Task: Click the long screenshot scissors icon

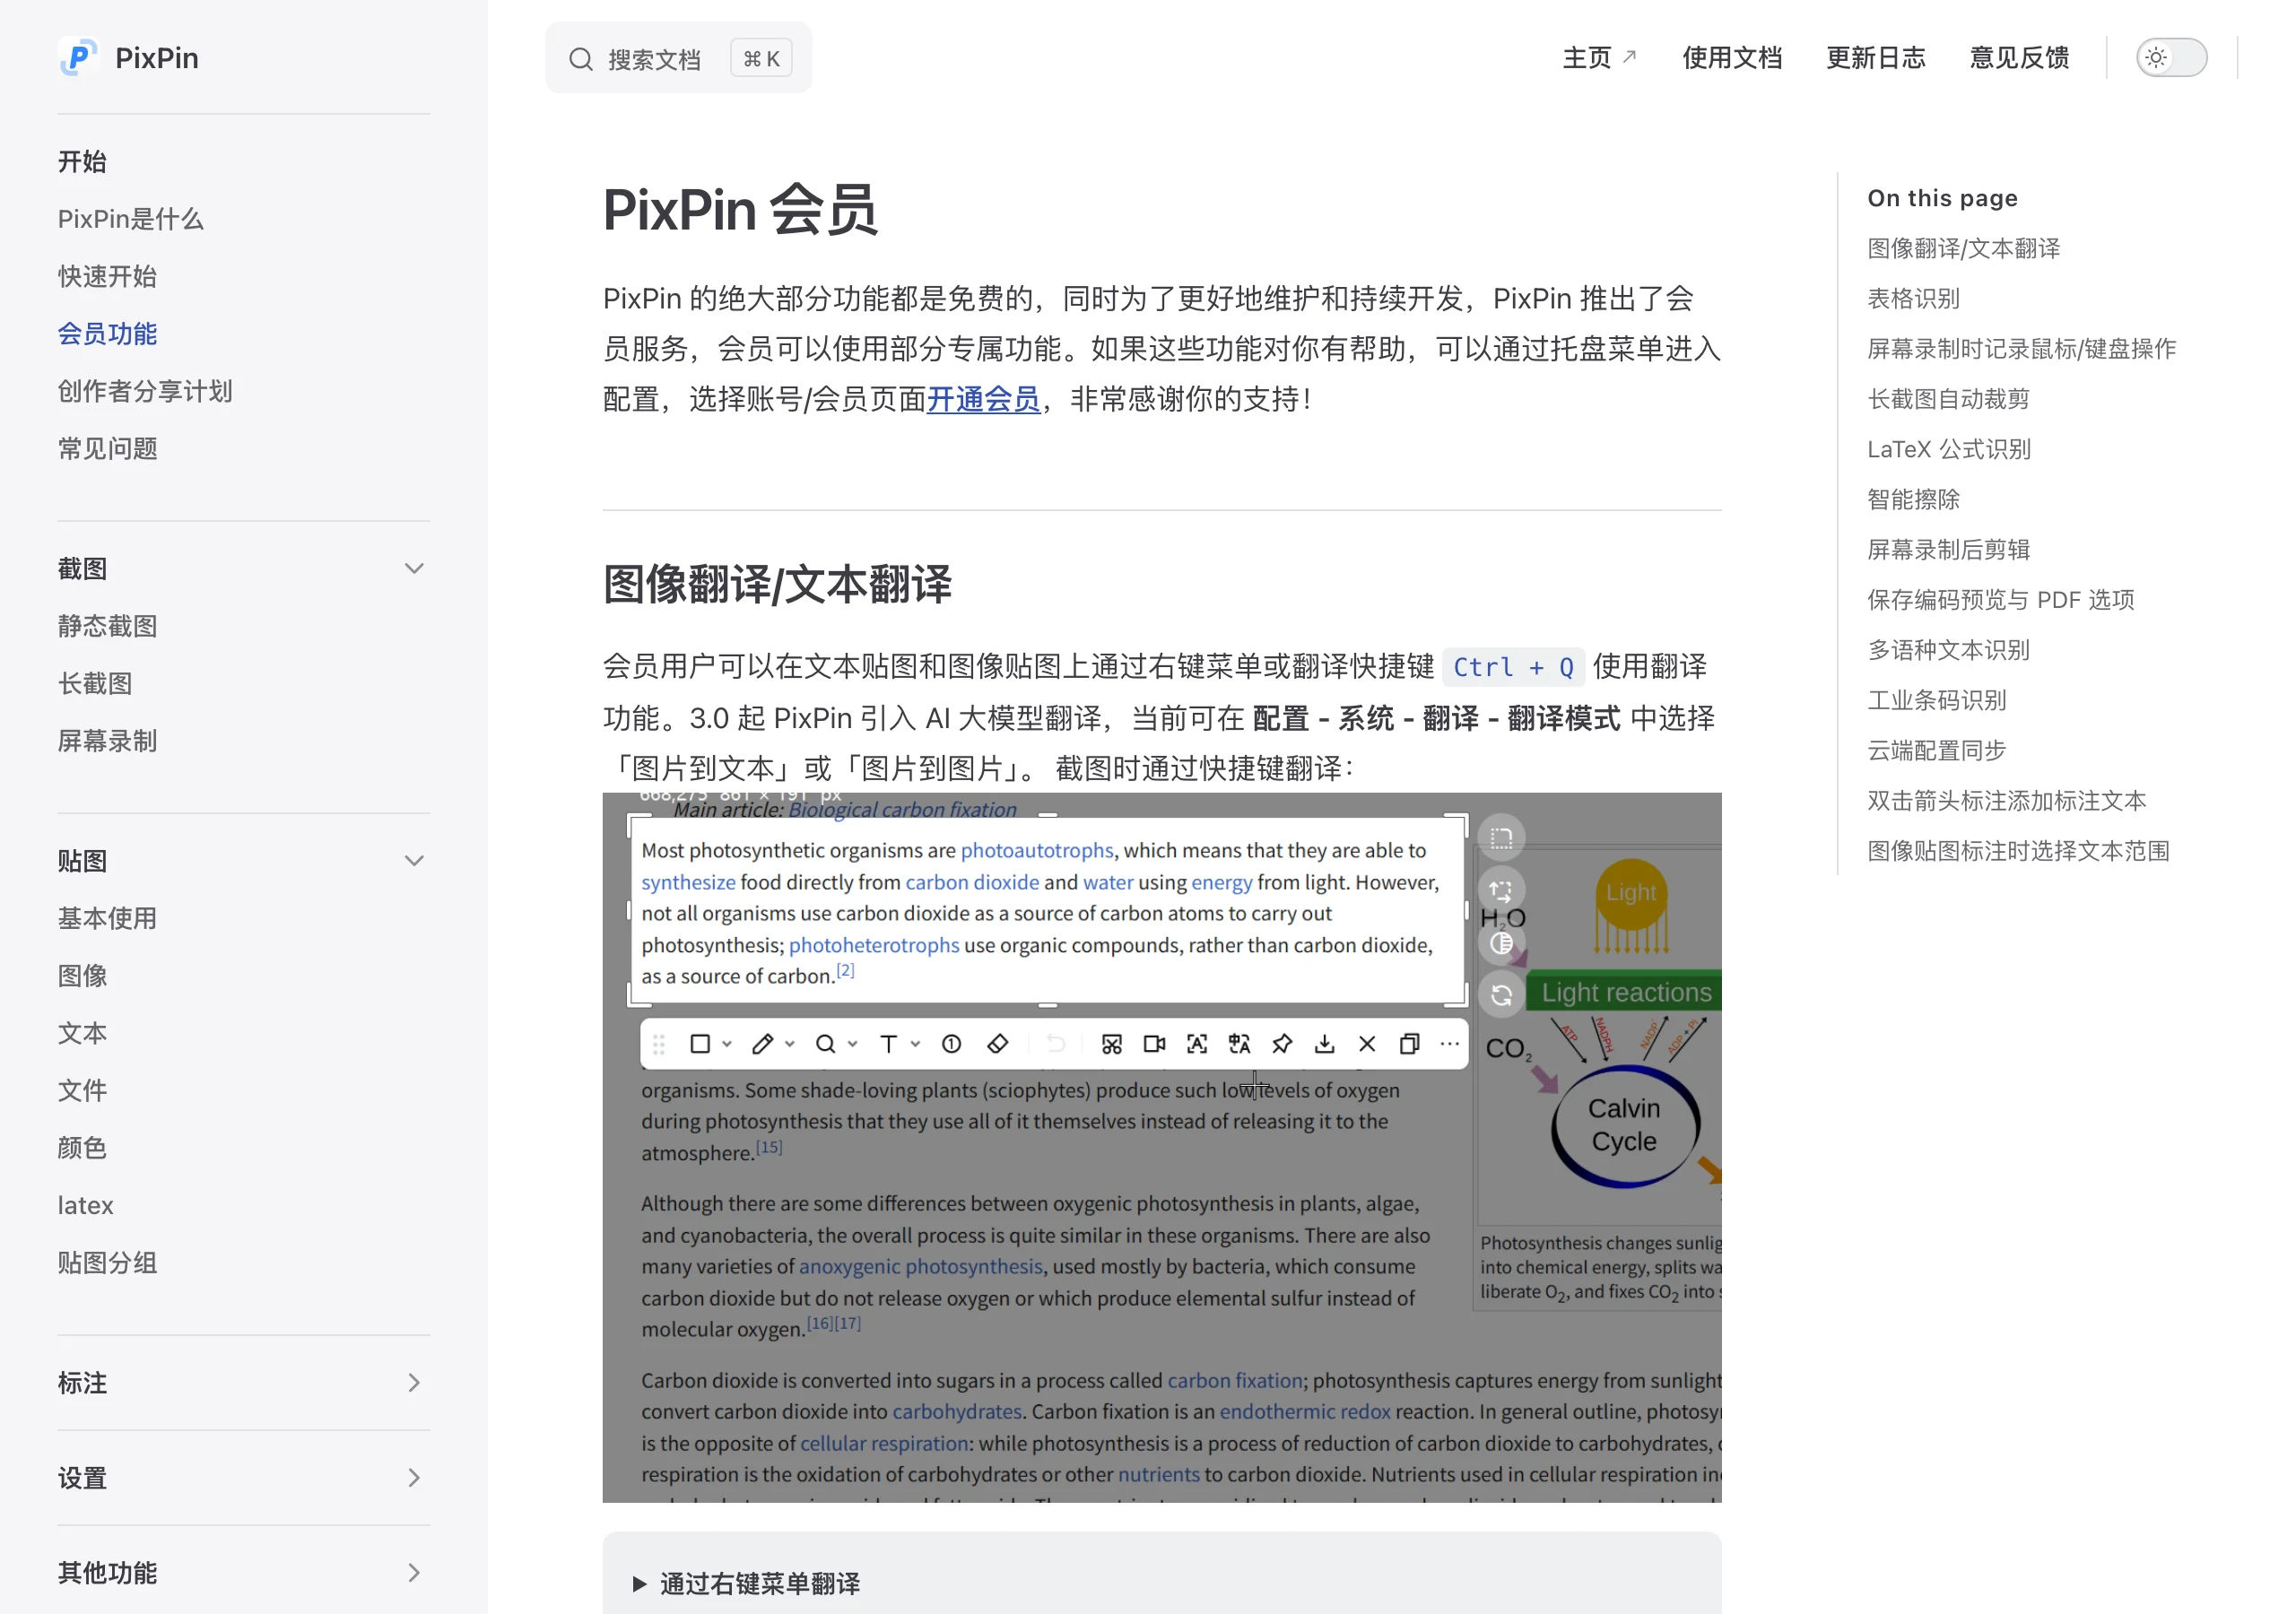Action: tap(1111, 1044)
